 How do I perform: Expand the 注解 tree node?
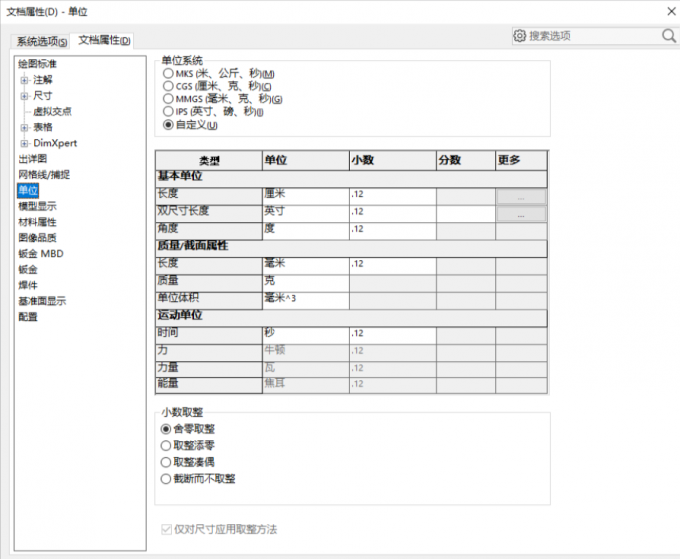24,80
